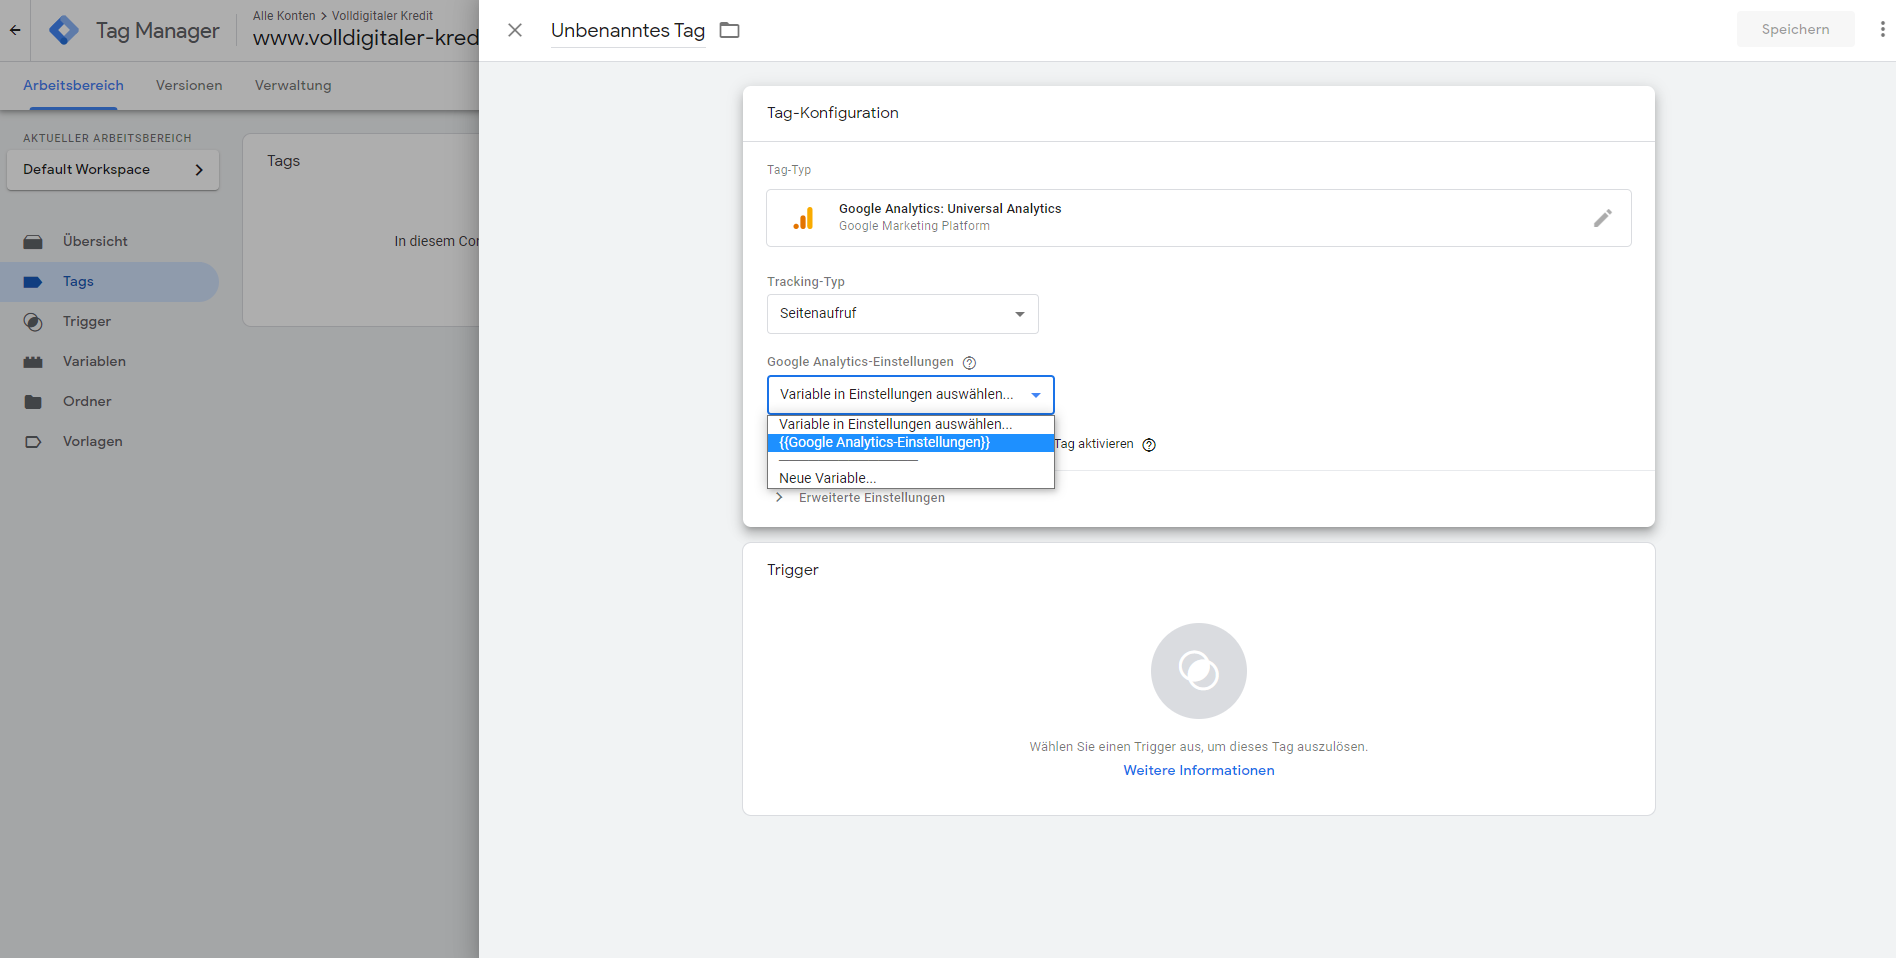Open the Weitere Informationen link
This screenshot has height=958, width=1896.
(x=1198, y=771)
